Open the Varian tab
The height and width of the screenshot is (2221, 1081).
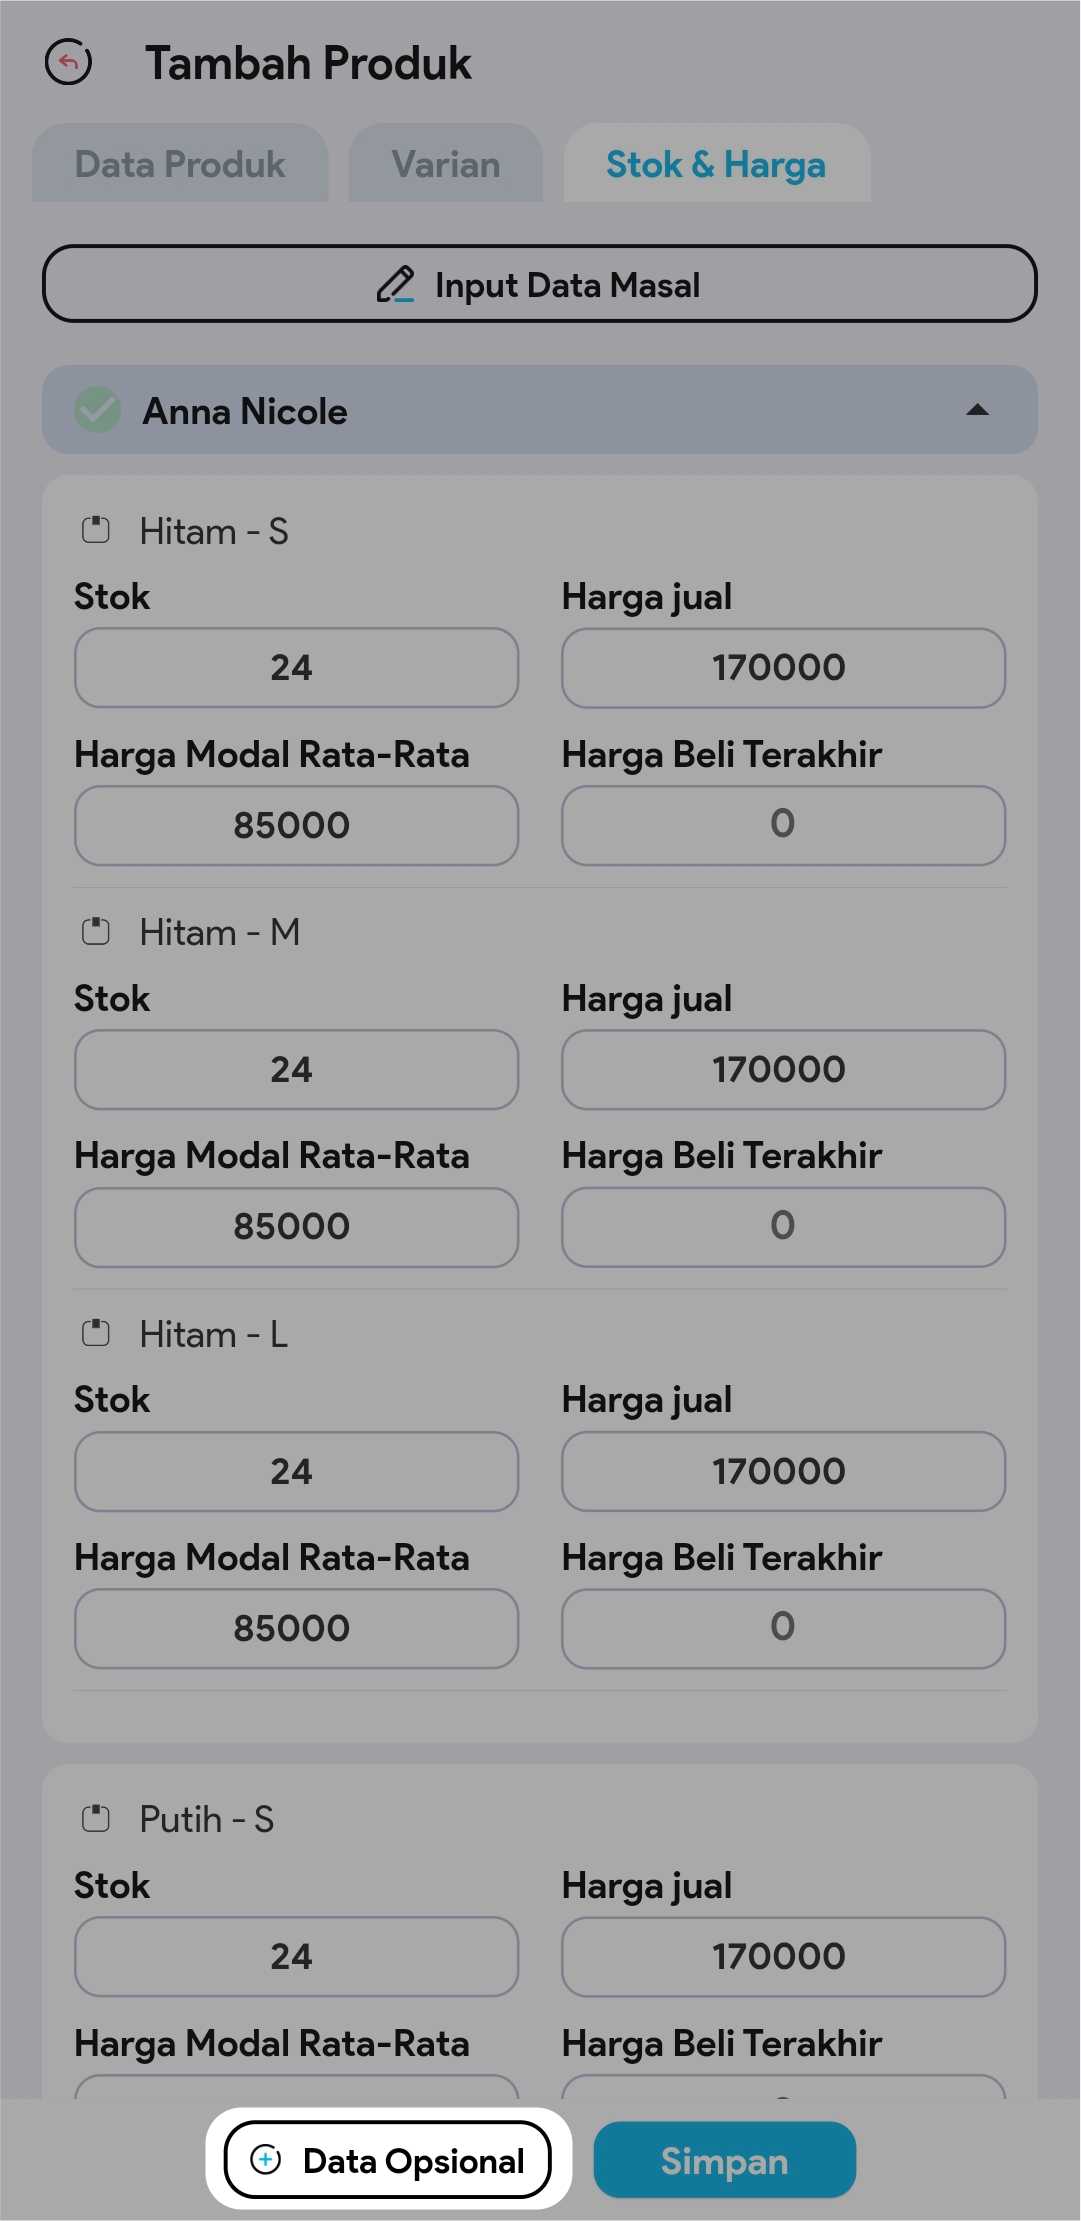click(446, 164)
